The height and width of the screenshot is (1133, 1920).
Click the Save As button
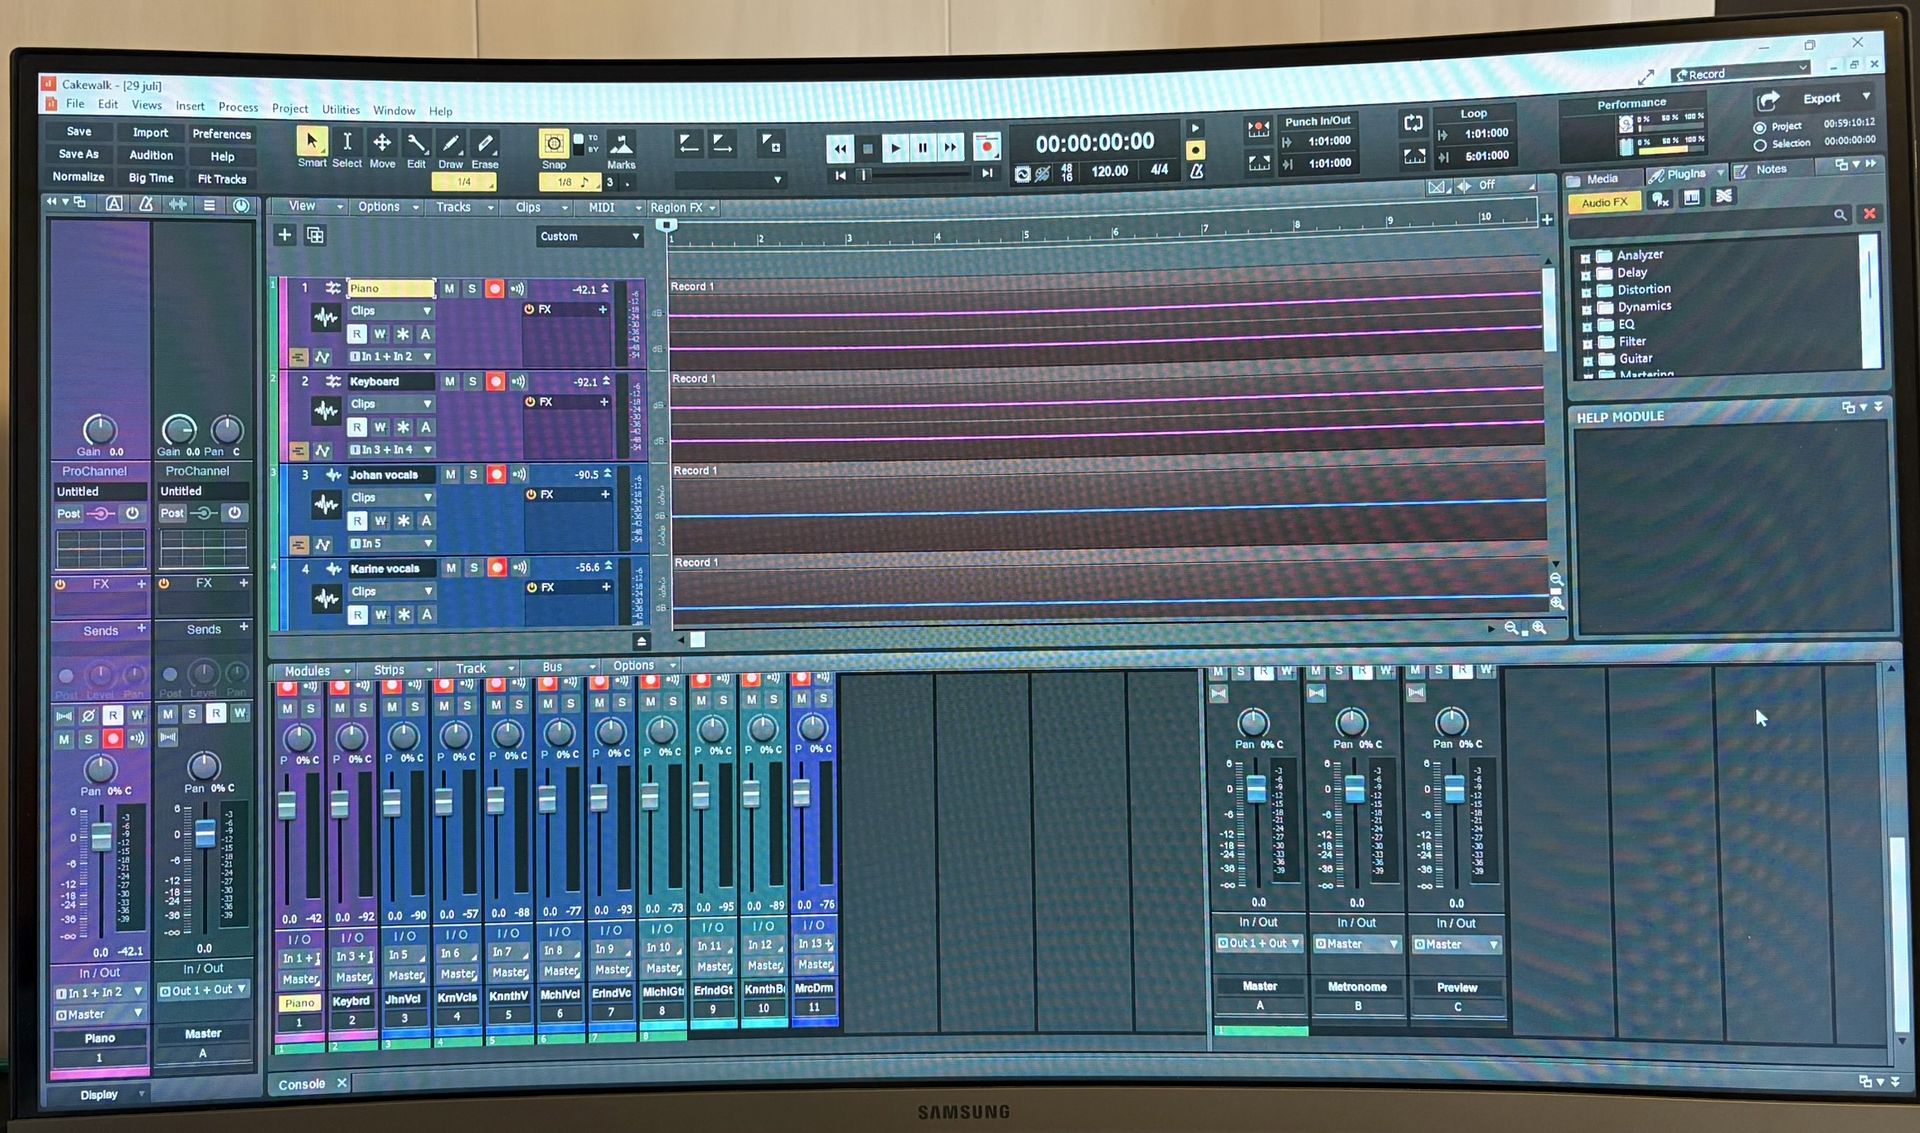78,154
